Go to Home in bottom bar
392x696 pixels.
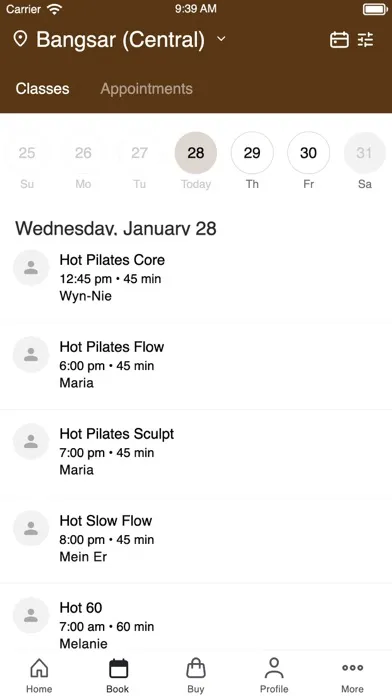(x=39, y=675)
